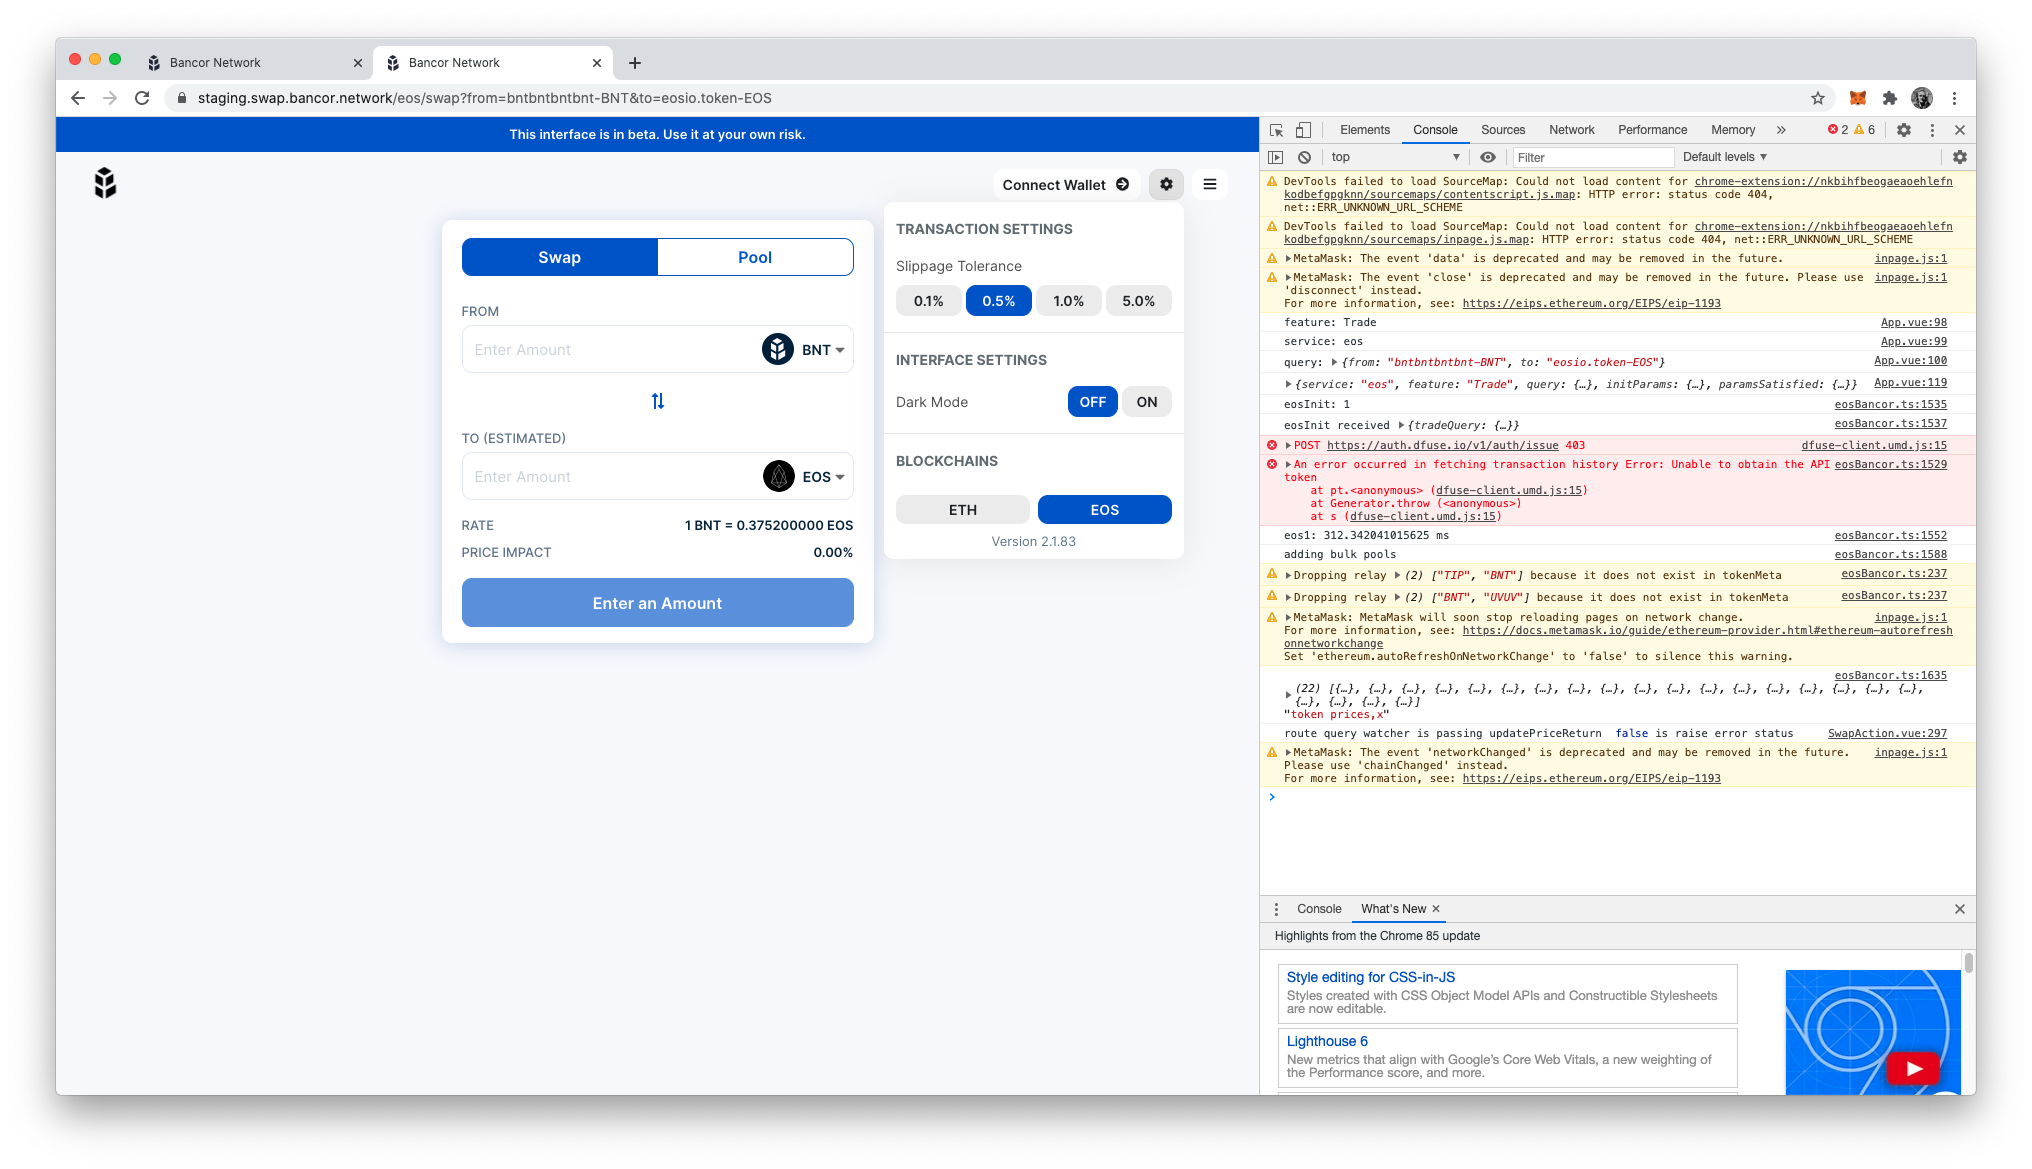Open the Chrome extensions puzzle icon

[x=1889, y=98]
